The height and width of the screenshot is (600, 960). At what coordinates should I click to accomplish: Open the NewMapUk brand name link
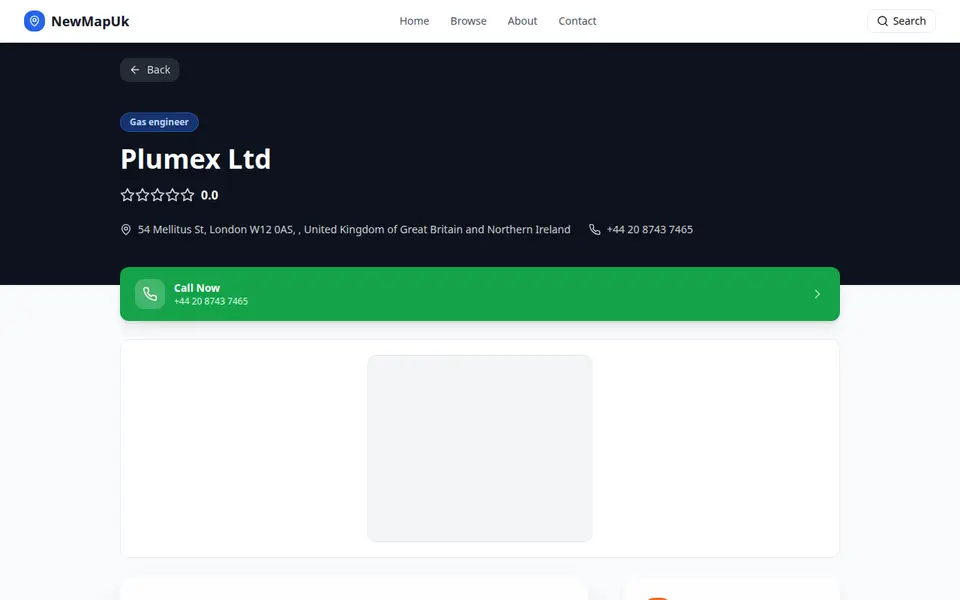(x=90, y=21)
